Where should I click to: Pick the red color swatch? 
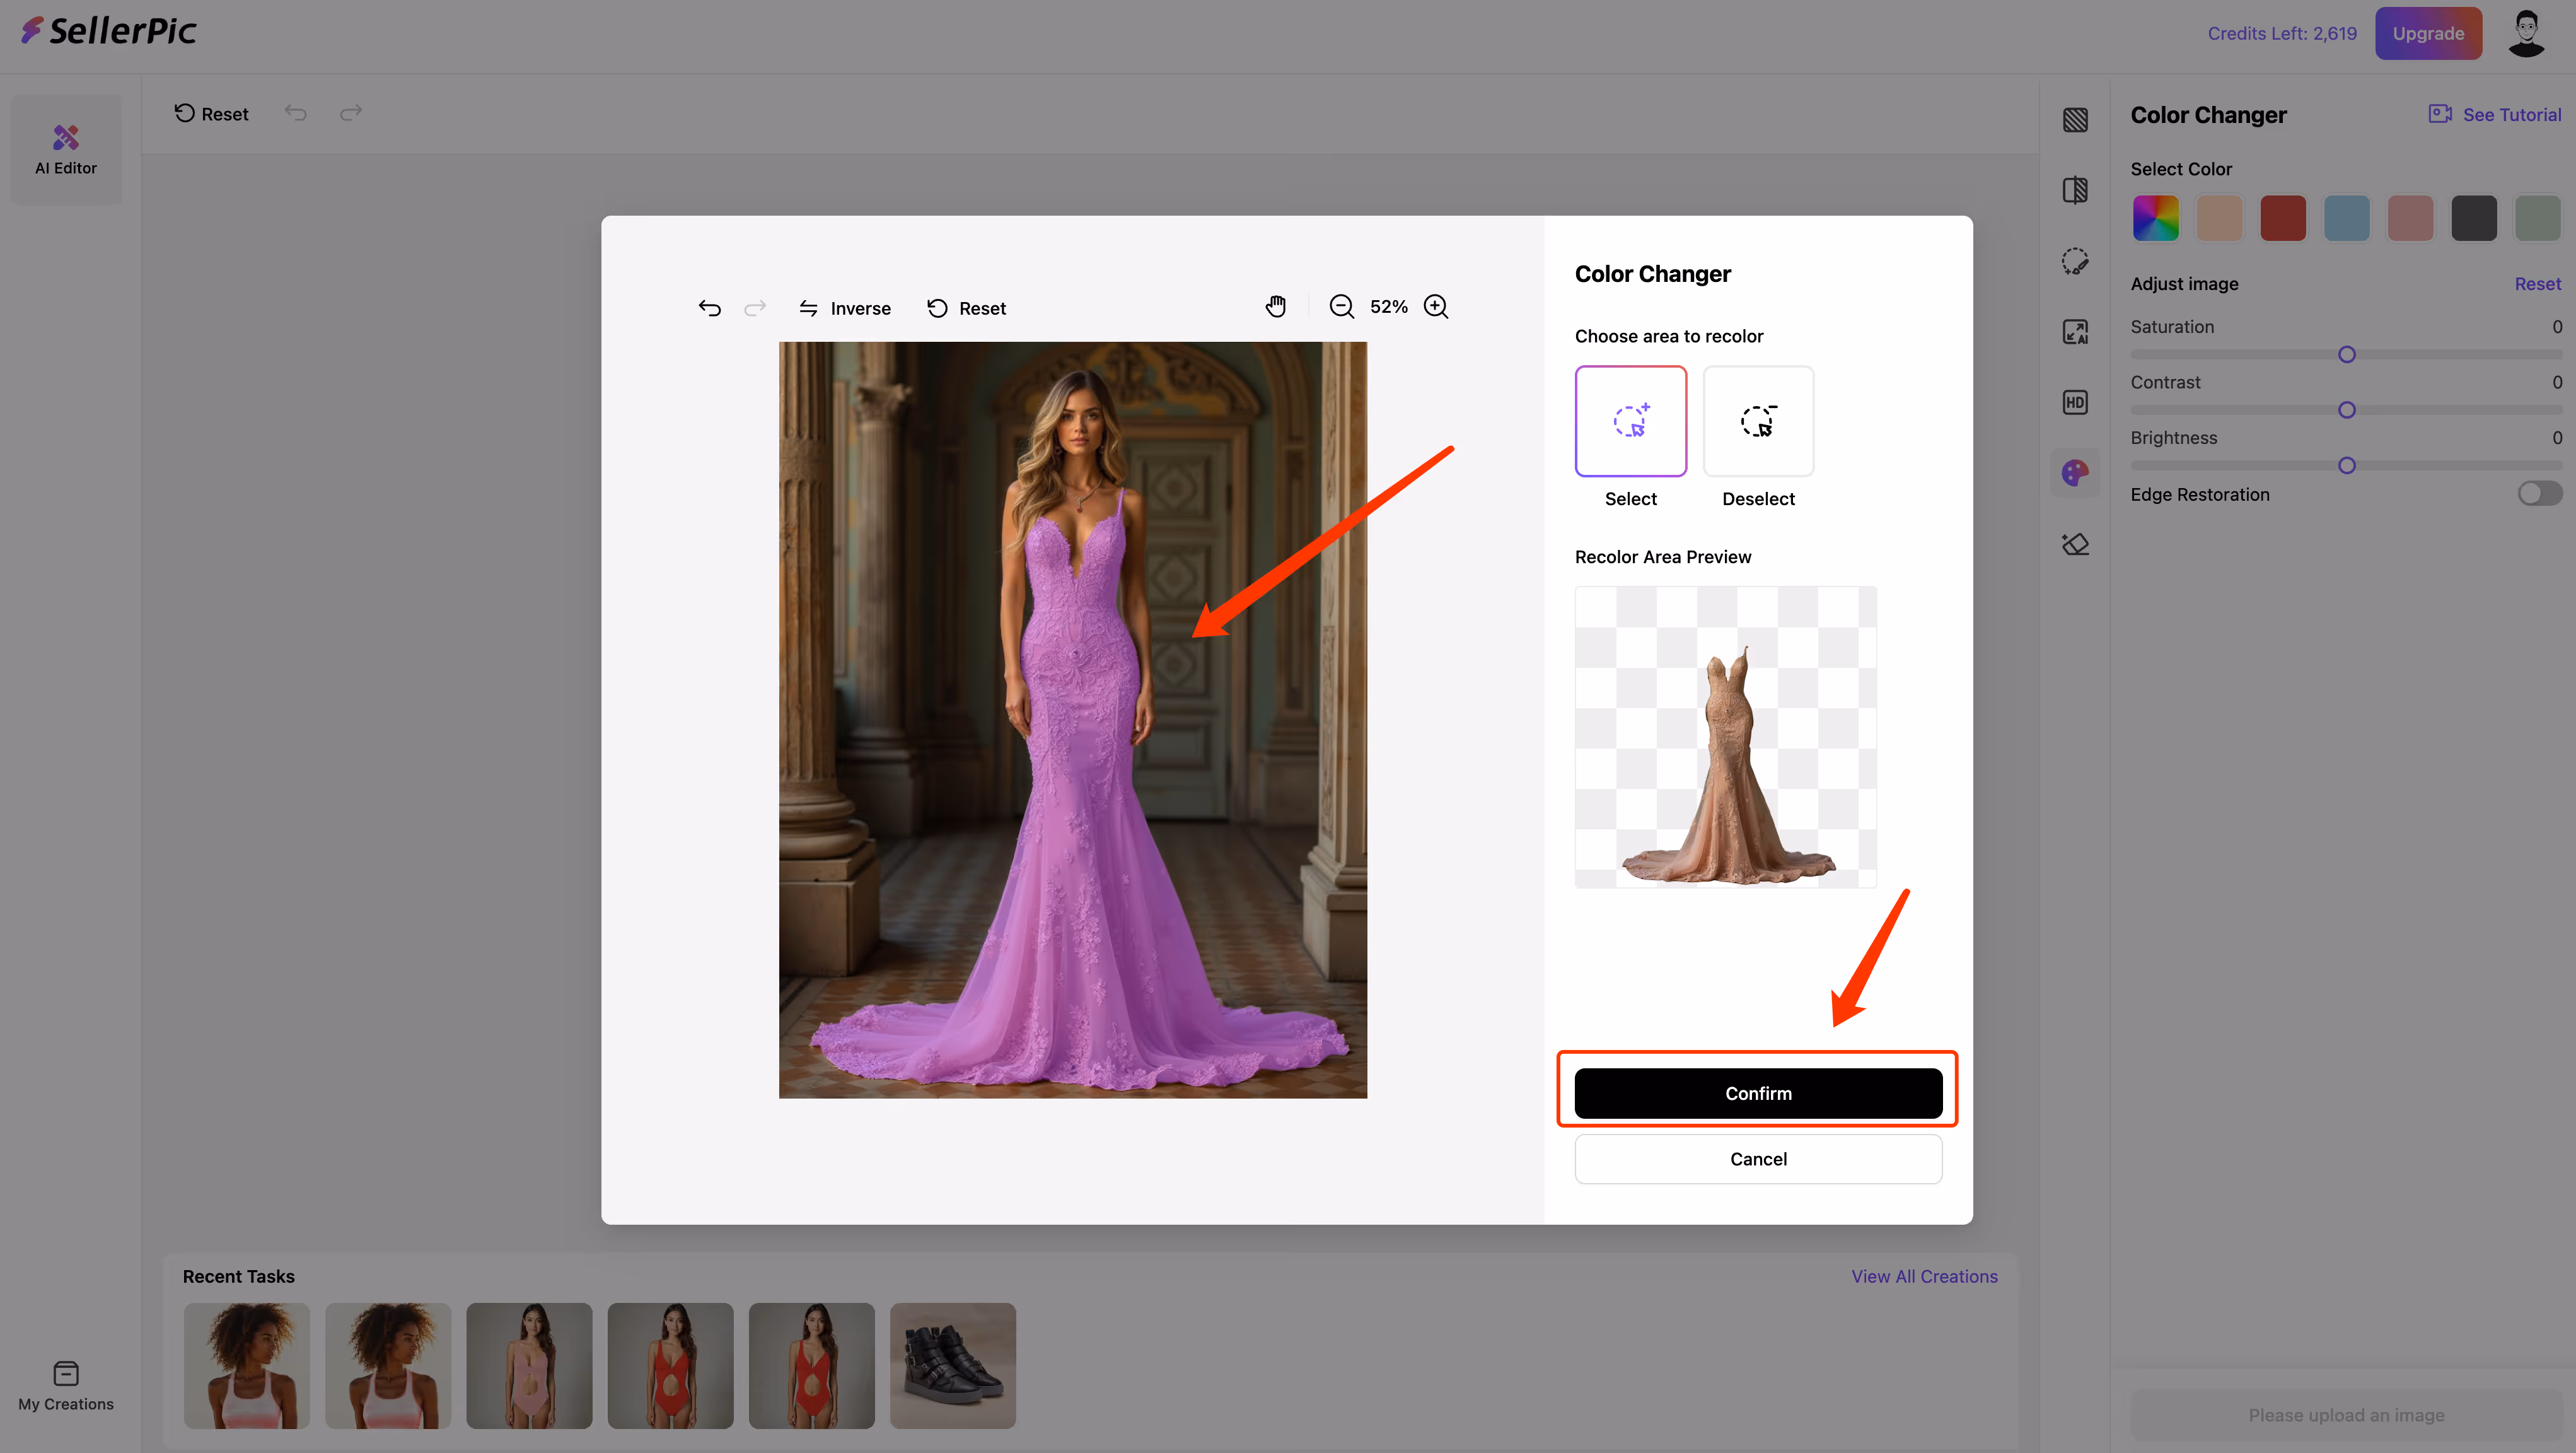pos(2282,218)
